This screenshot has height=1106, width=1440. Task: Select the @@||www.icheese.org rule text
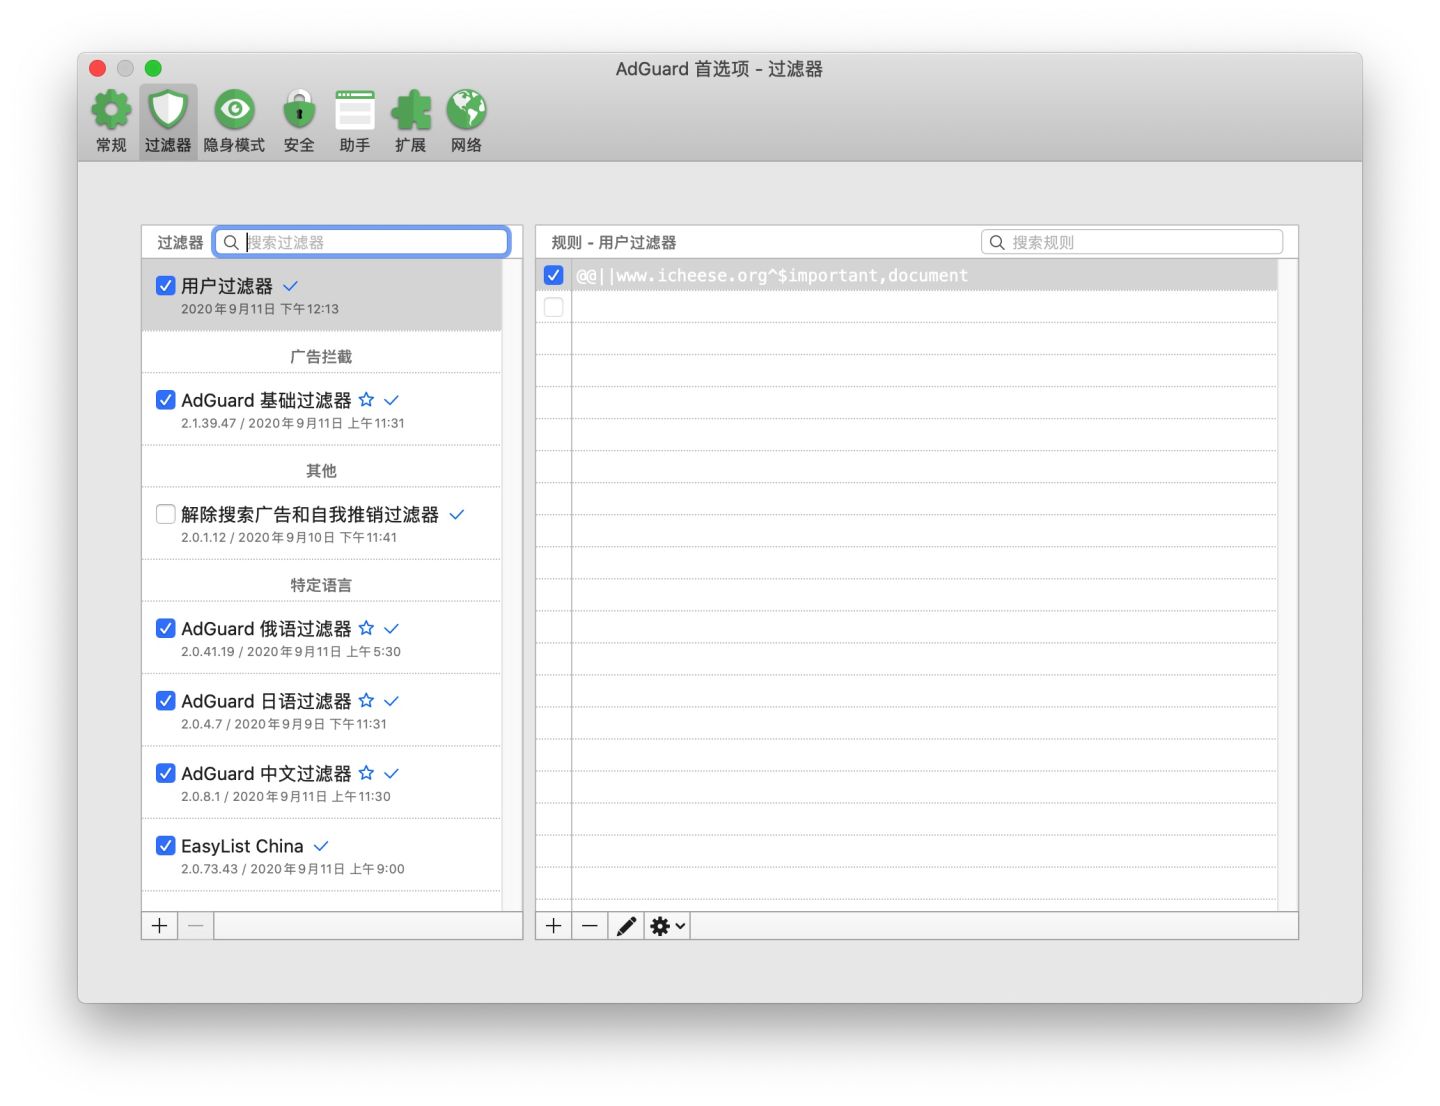coord(772,275)
